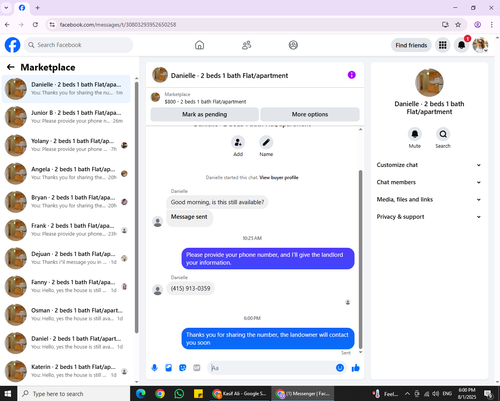Open the GIF picker icon

pos(197,368)
